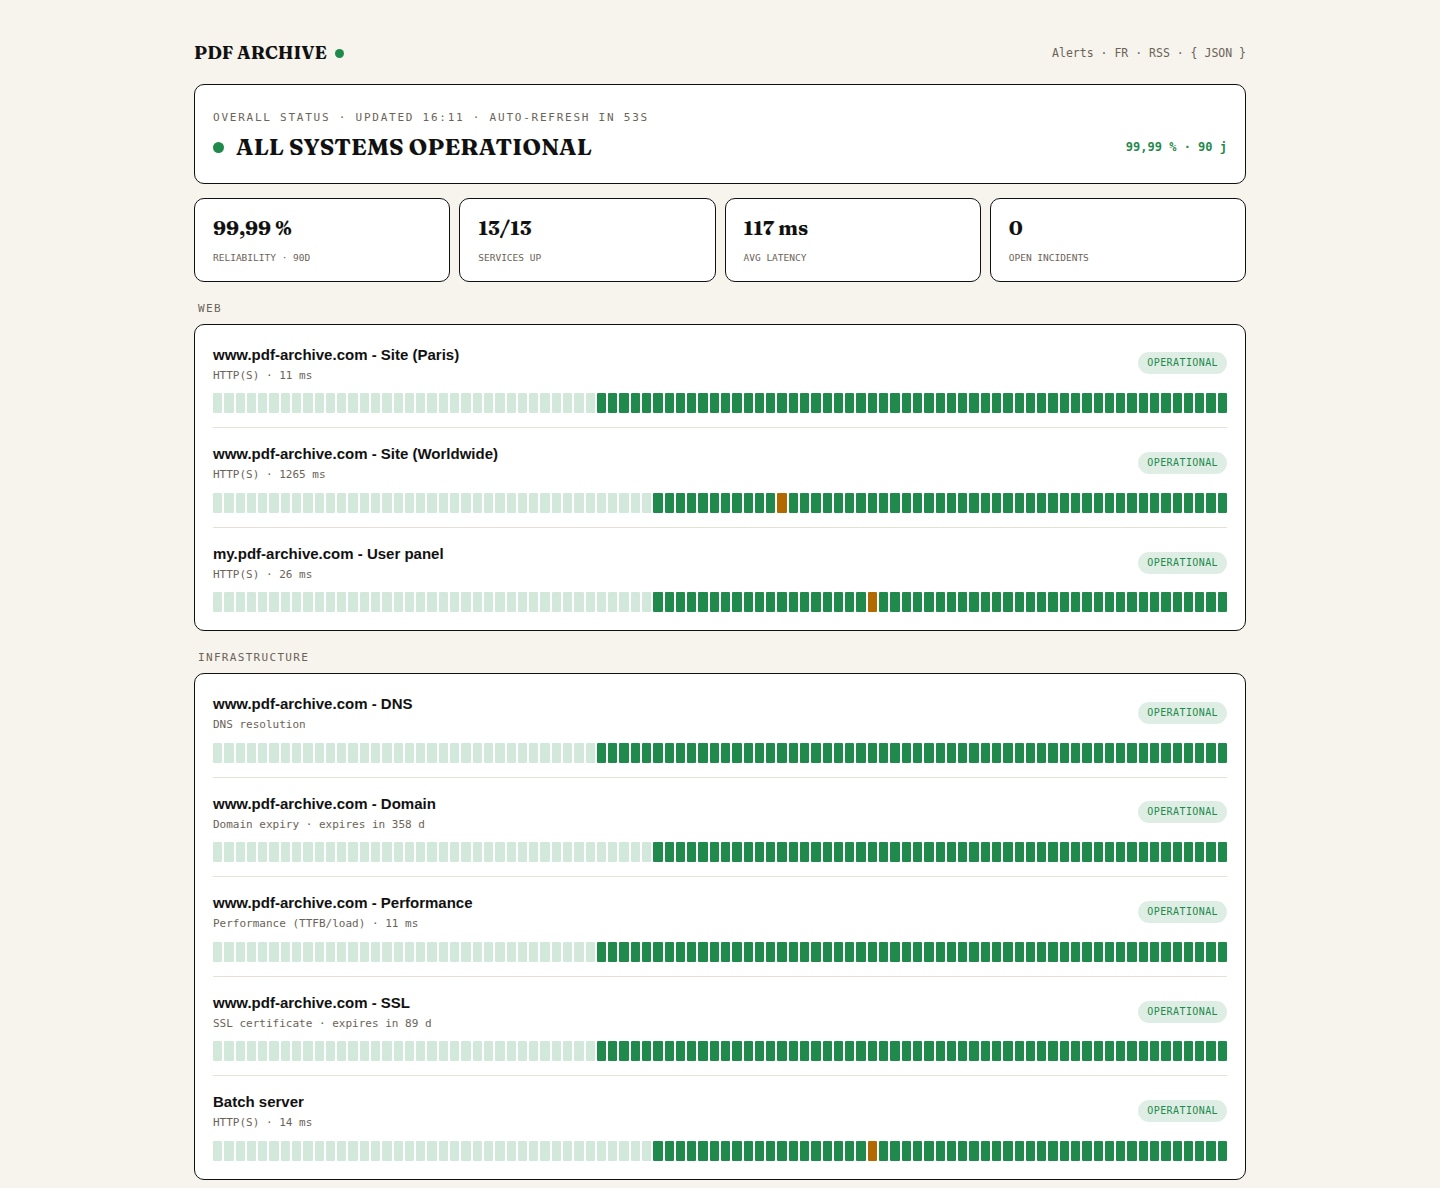
Task: Click the ALL SYSTEMS OPERATIONAL heading
Action: click(414, 148)
